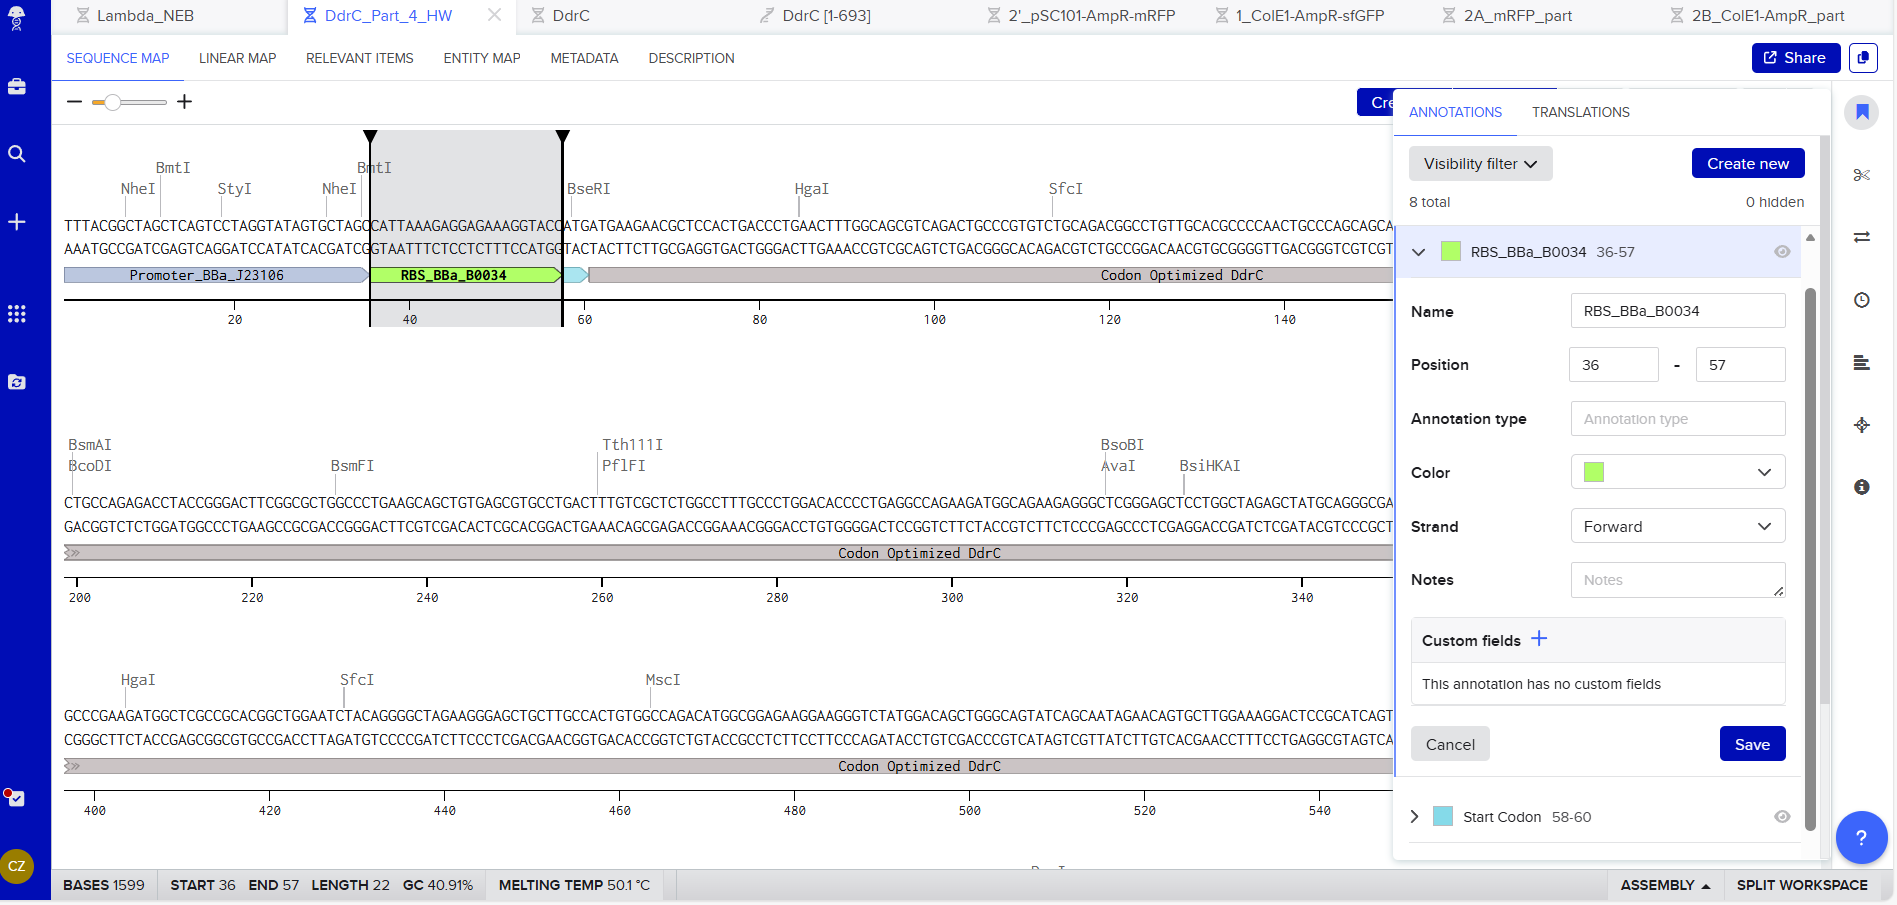Click into the Notes text field
Screen dimensions: 1897x905
coord(1677,580)
